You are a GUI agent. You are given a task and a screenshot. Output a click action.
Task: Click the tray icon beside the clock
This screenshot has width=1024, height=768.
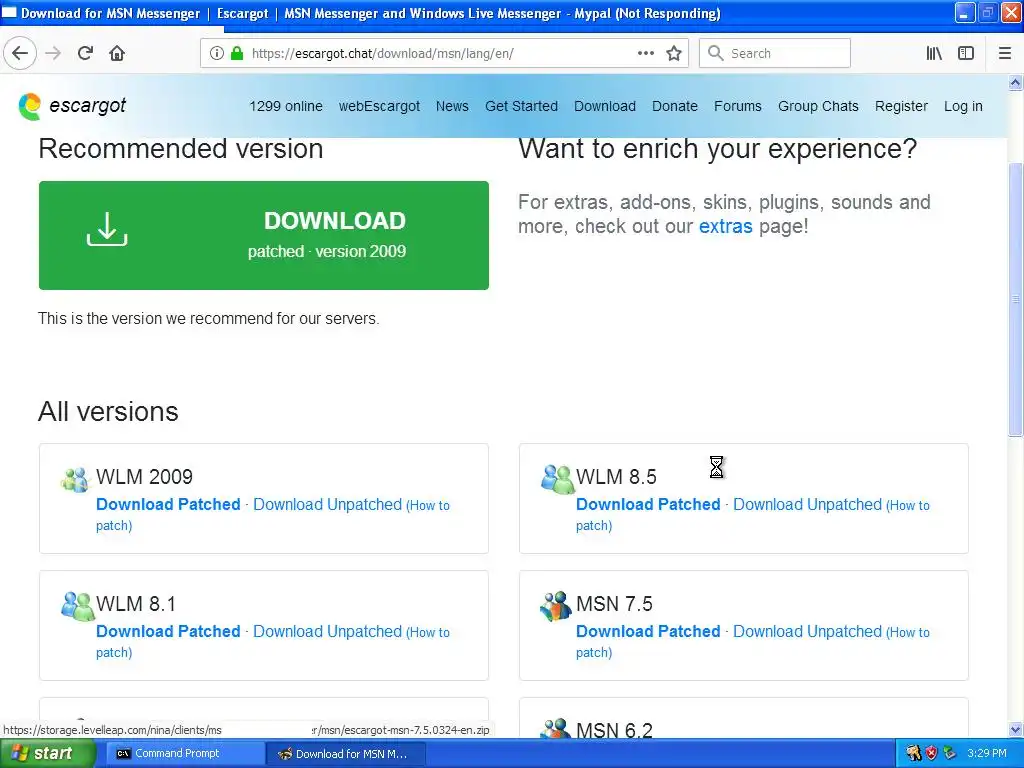[950, 753]
